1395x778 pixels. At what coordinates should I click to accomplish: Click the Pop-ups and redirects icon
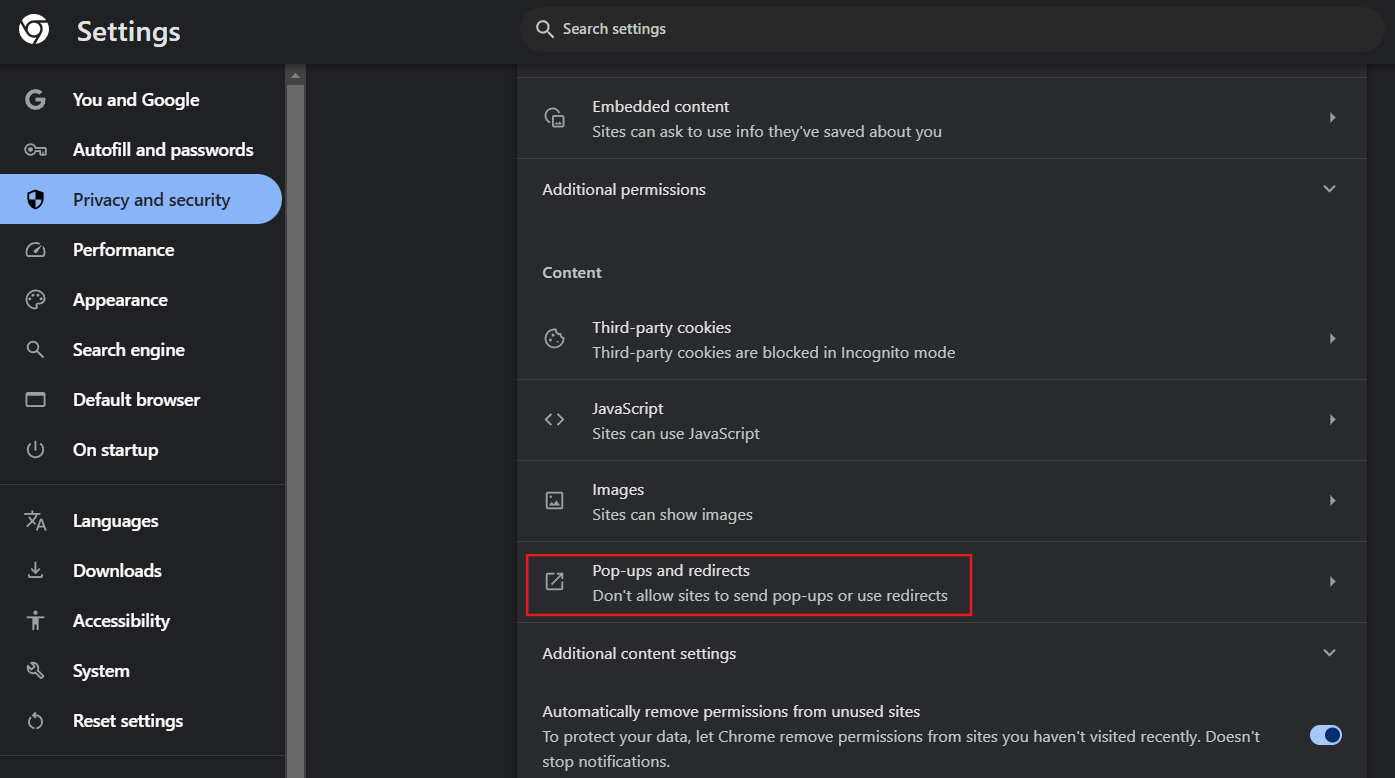(554, 582)
